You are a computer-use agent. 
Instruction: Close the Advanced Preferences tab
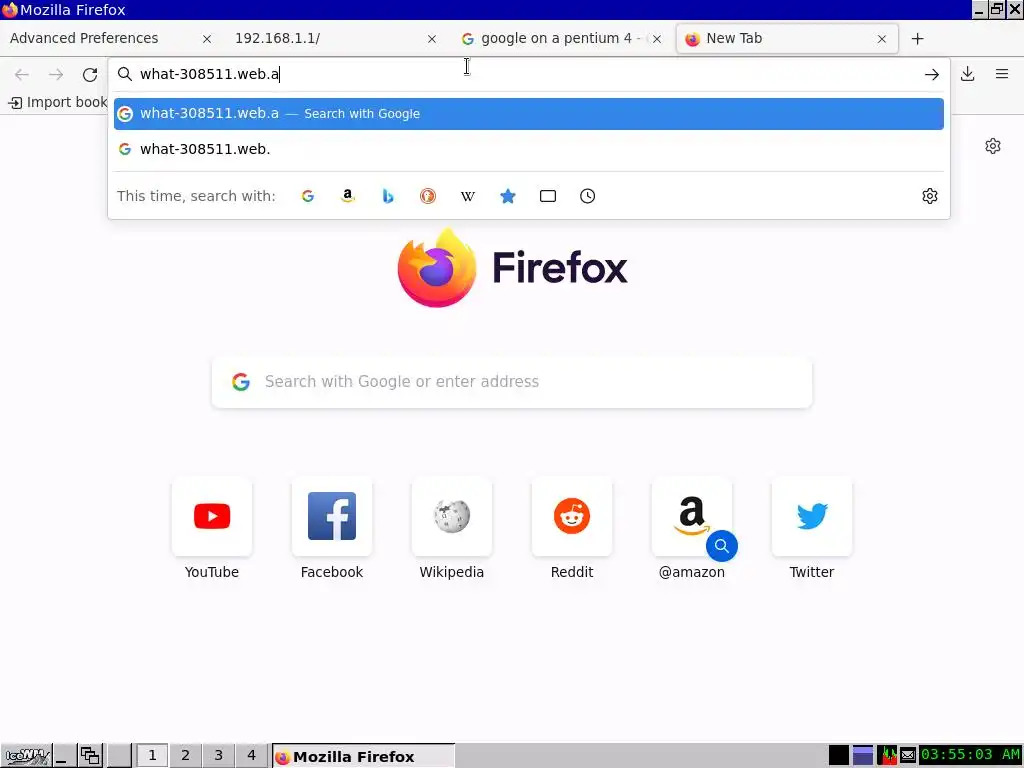point(207,39)
